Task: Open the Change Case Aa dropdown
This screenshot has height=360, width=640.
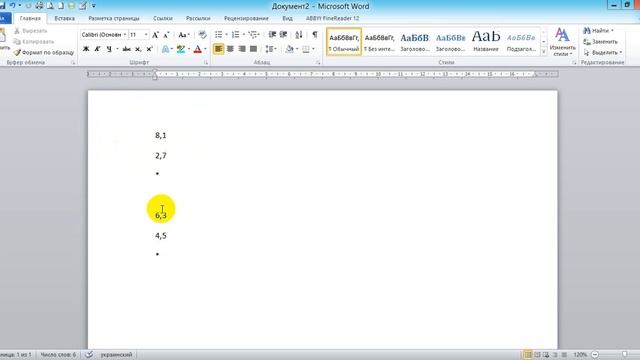Action: pos(184,35)
